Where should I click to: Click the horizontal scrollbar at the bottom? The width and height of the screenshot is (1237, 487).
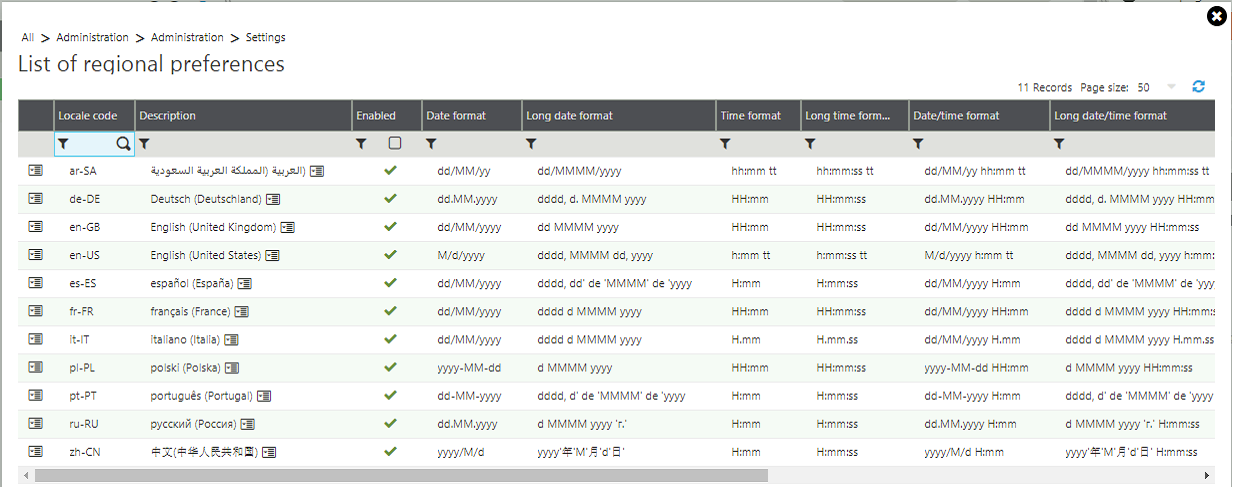[x=400, y=476]
